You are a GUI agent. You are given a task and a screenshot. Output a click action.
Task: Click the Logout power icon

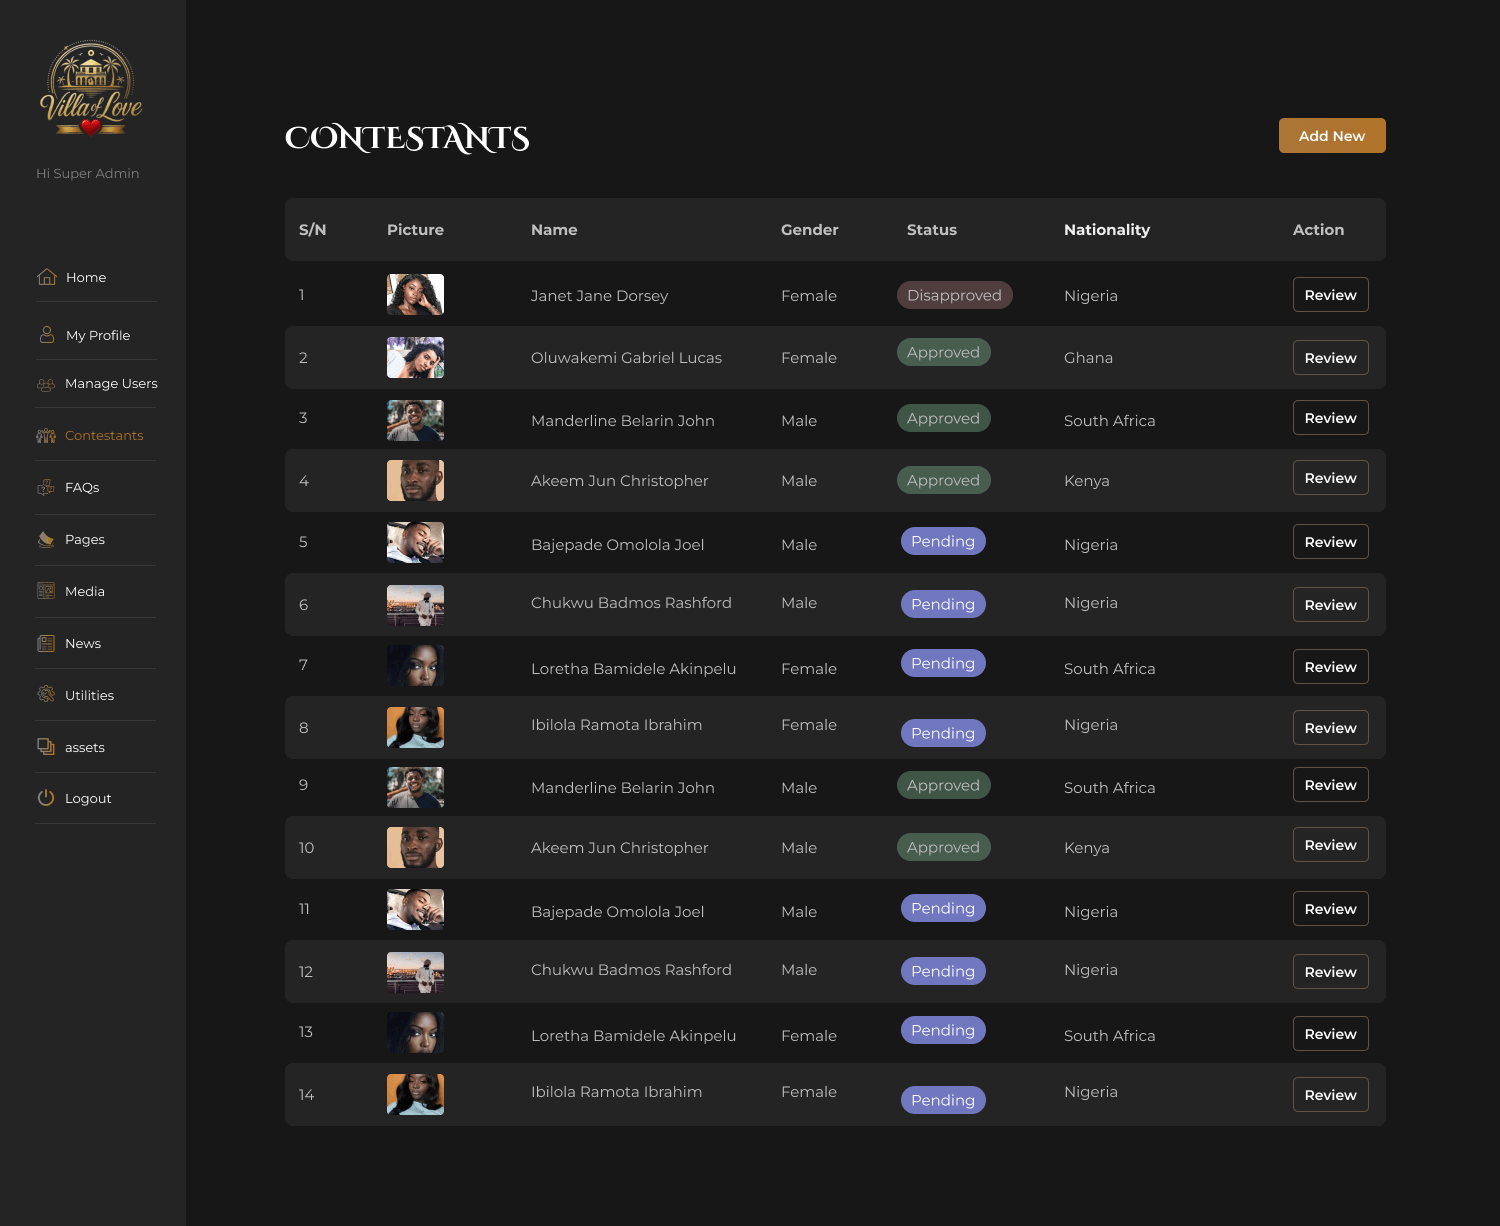pyautogui.click(x=46, y=798)
